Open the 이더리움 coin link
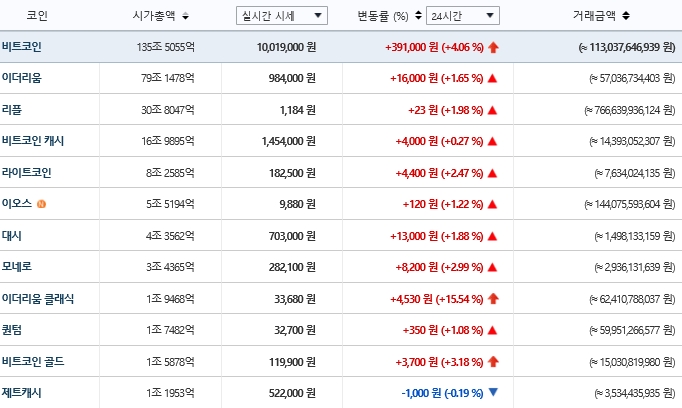The height and width of the screenshot is (408, 682). click(x=22, y=78)
